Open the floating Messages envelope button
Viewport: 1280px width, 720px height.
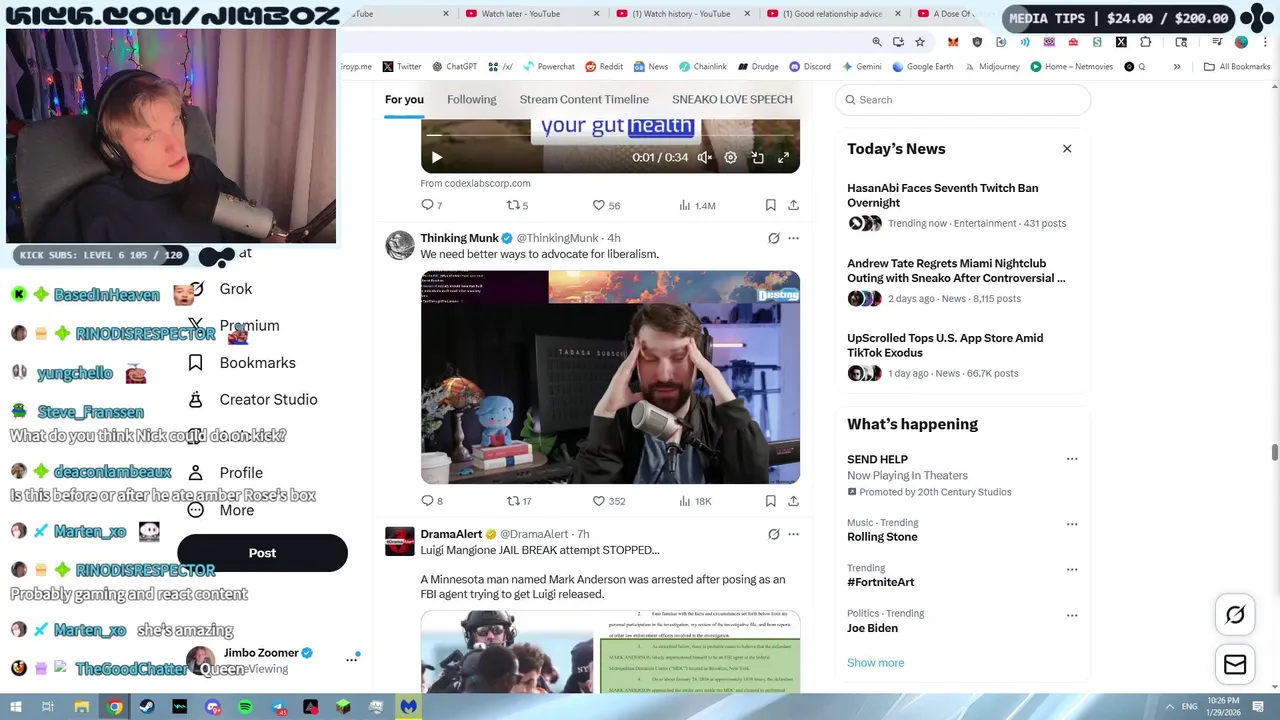[x=1235, y=664]
